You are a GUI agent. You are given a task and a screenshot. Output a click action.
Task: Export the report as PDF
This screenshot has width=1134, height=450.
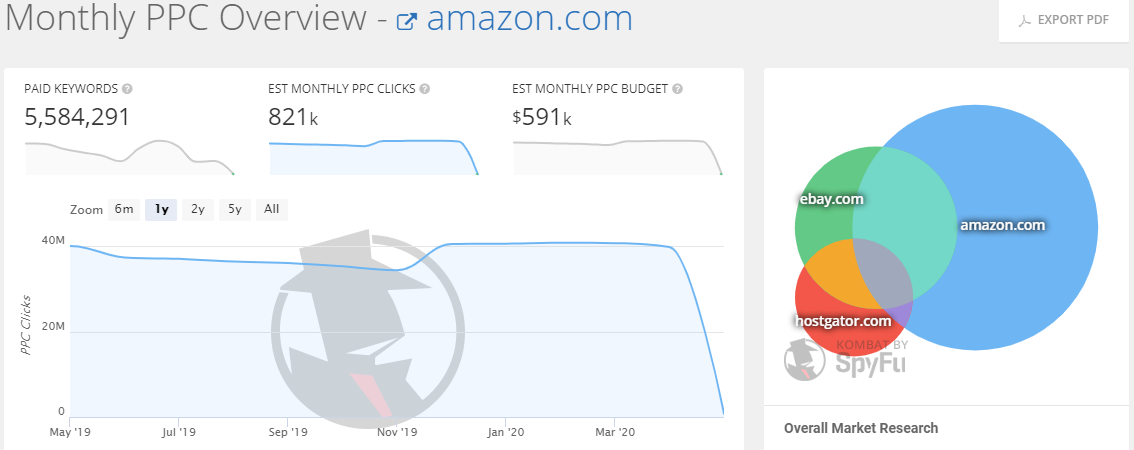click(1063, 20)
